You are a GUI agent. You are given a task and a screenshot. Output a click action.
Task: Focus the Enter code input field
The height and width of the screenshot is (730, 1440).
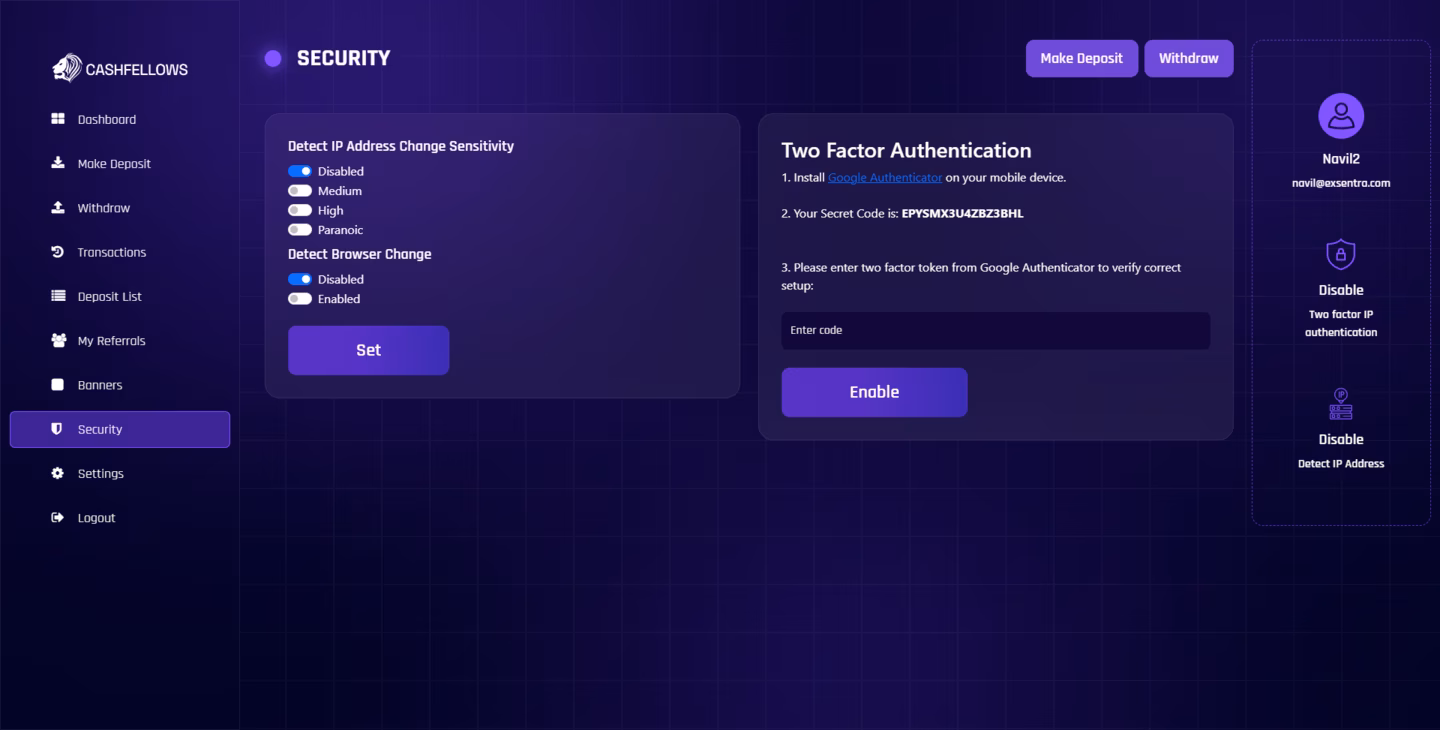[x=995, y=330]
